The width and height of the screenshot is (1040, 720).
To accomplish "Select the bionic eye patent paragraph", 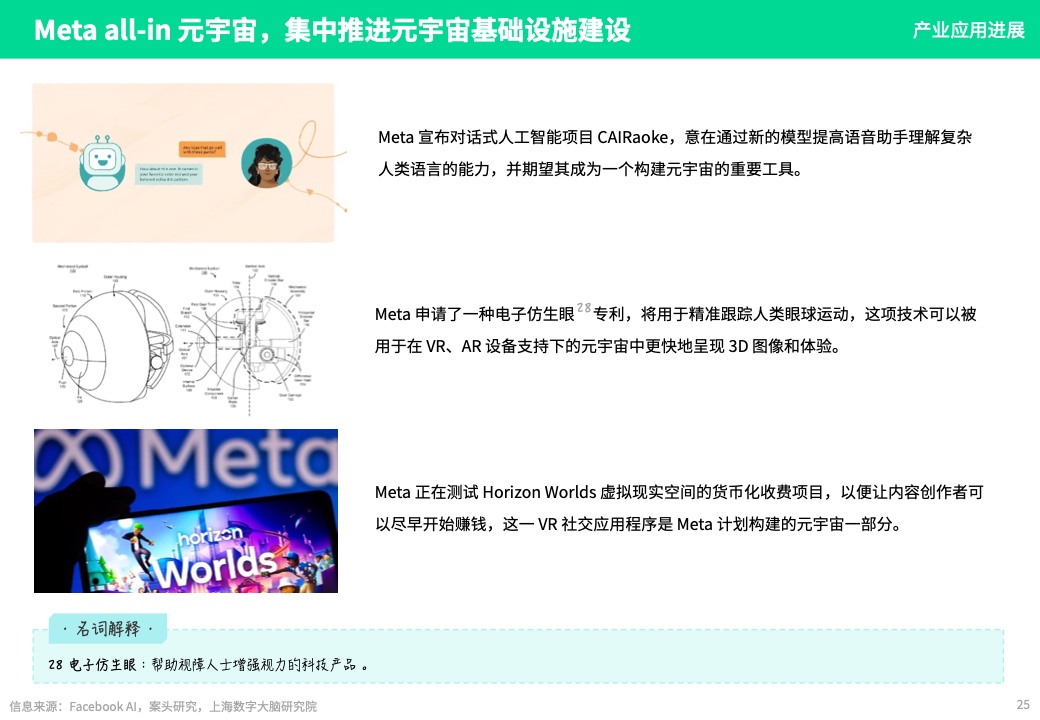I will coord(675,330).
